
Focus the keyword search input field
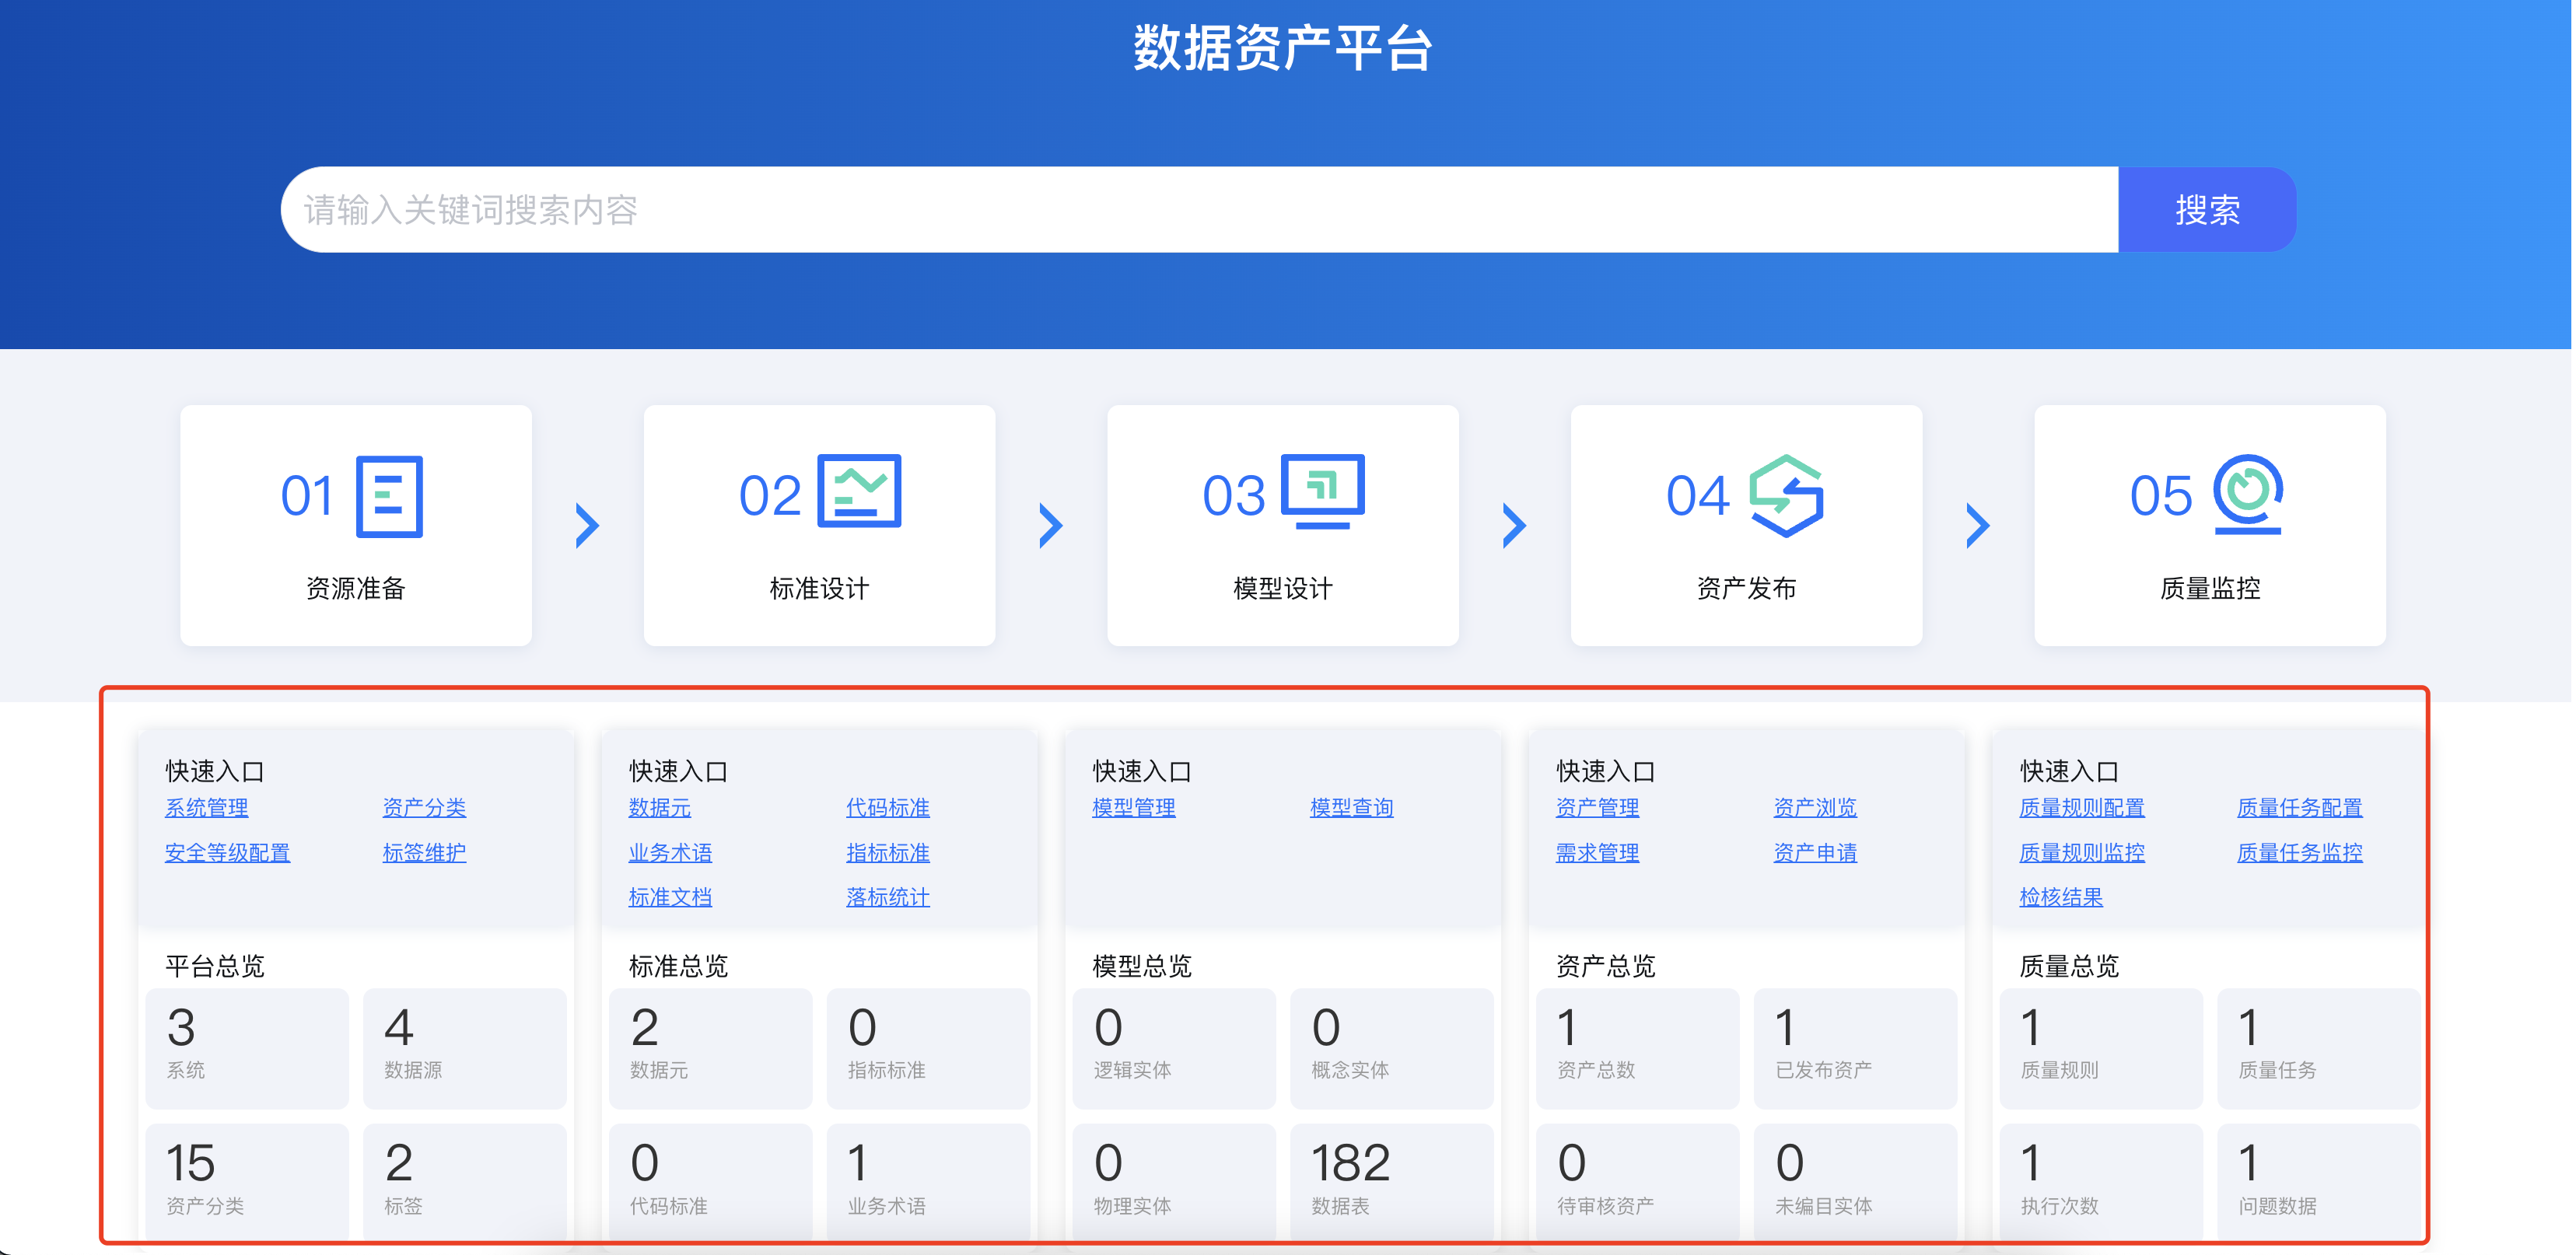click(1199, 210)
